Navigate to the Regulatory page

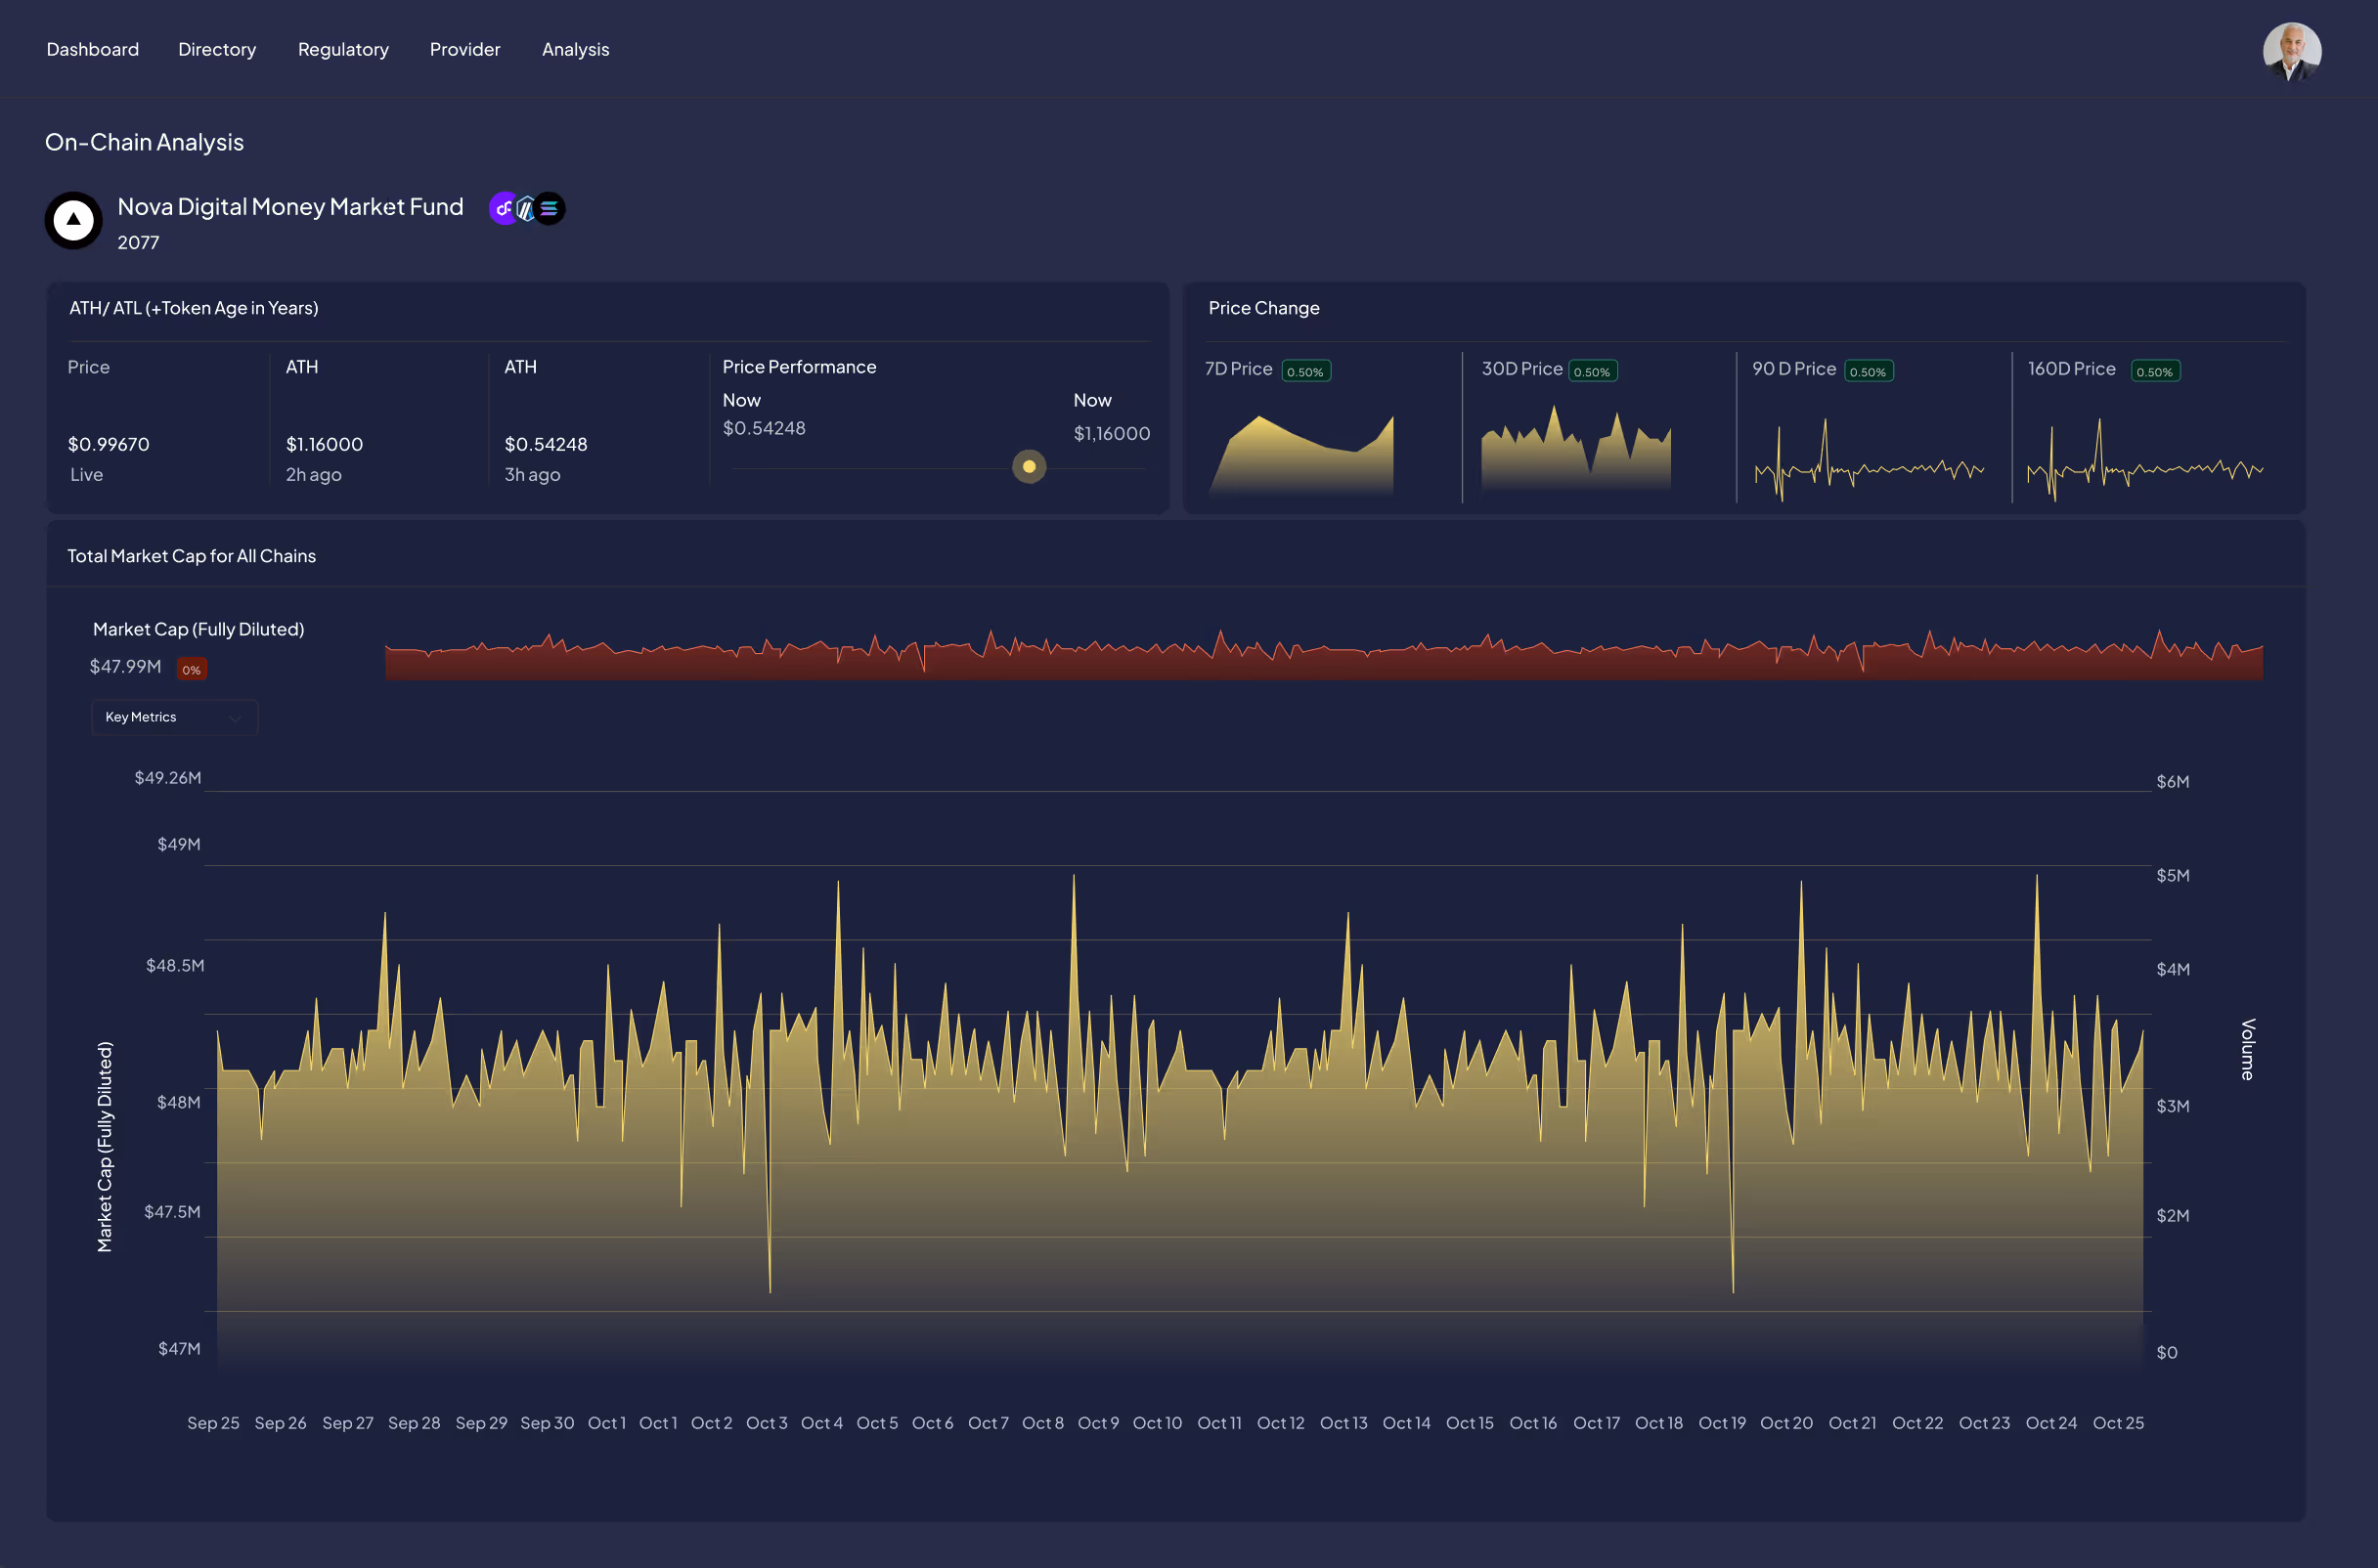(343, 49)
